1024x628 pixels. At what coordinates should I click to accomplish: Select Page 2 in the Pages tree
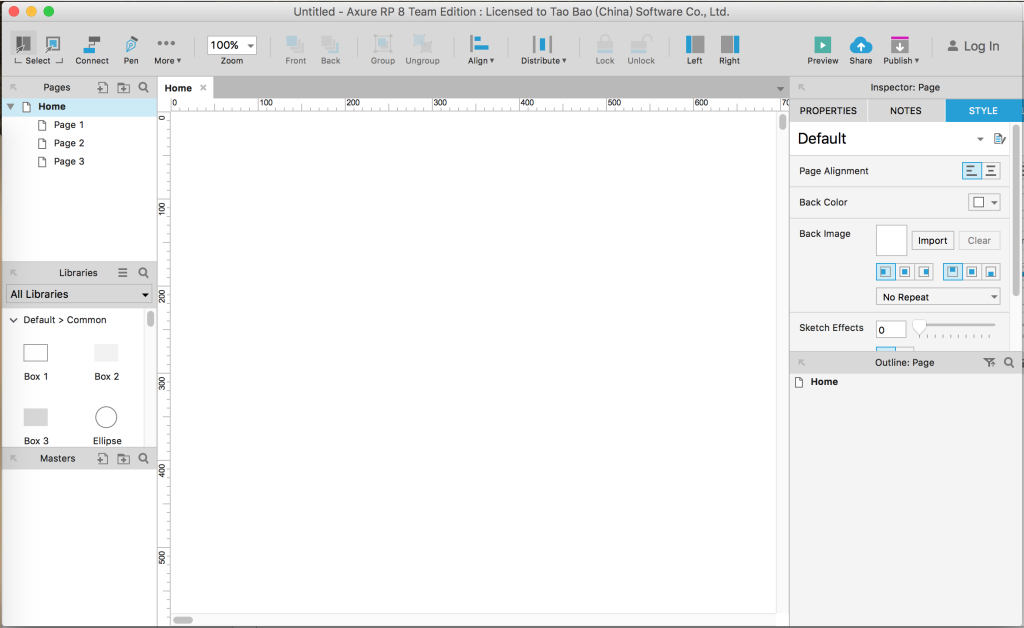[69, 143]
